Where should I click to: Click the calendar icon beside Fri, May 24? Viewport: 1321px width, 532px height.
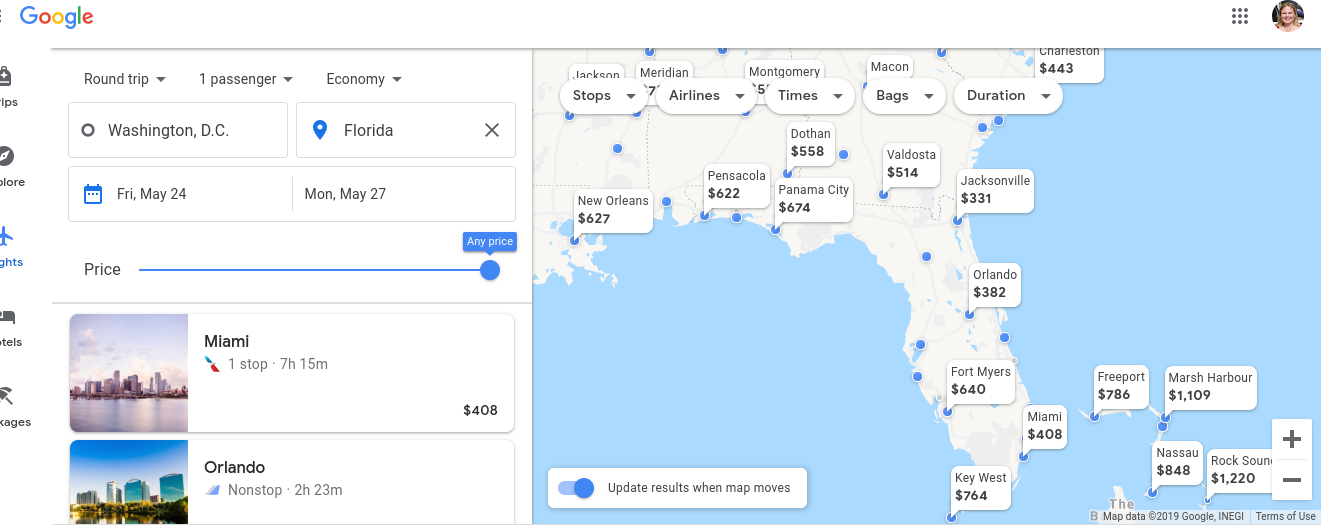point(93,194)
